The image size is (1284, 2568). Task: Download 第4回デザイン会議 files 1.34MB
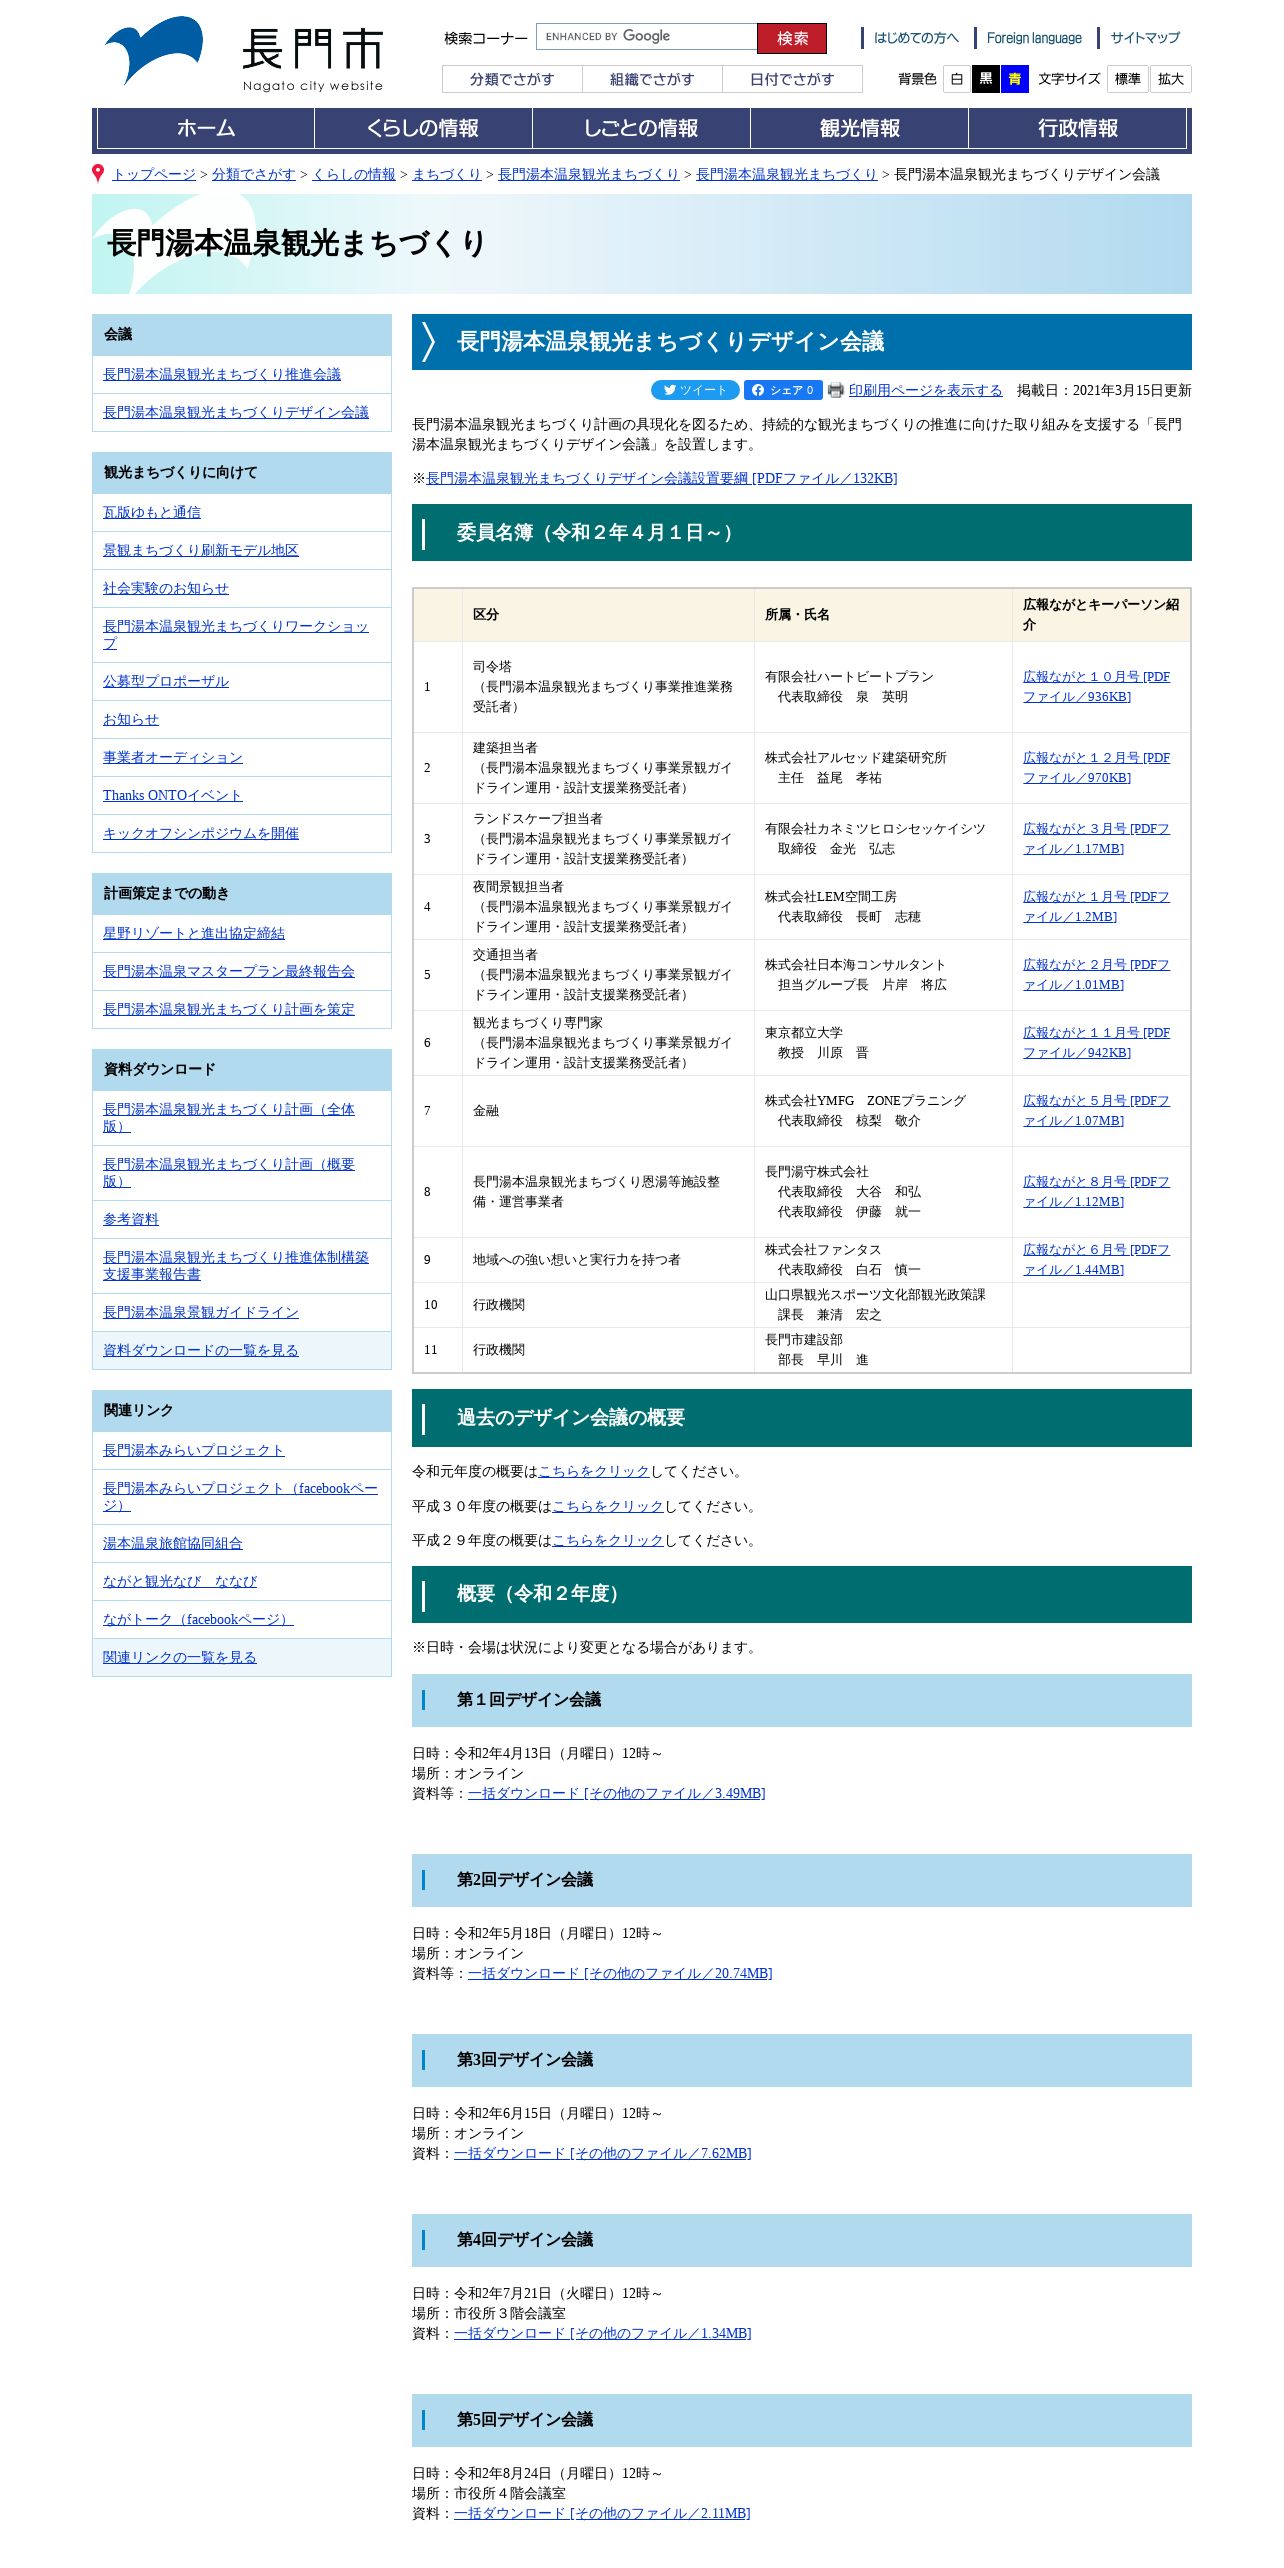(602, 2333)
